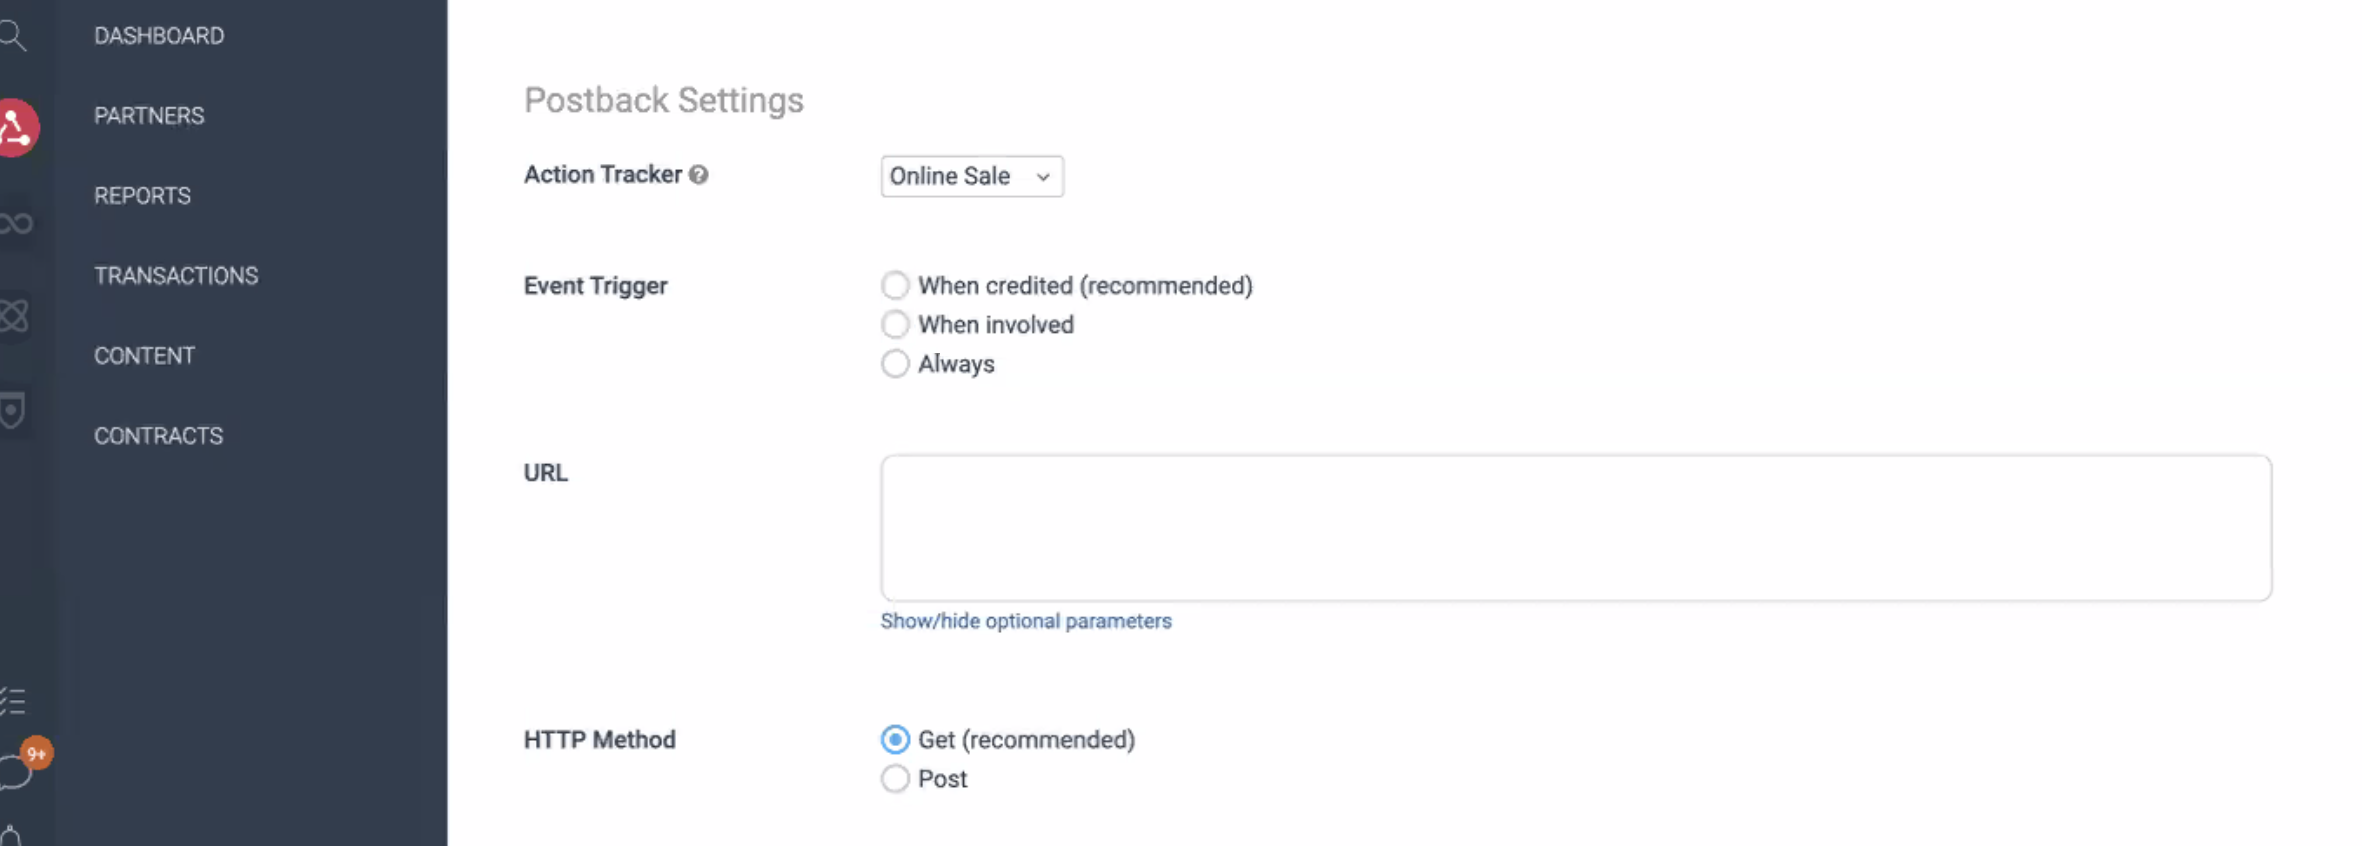Image resolution: width=2362 pixels, height=846 pixels.
Task: Open the Contracts menu item
Action: (158, 436)
